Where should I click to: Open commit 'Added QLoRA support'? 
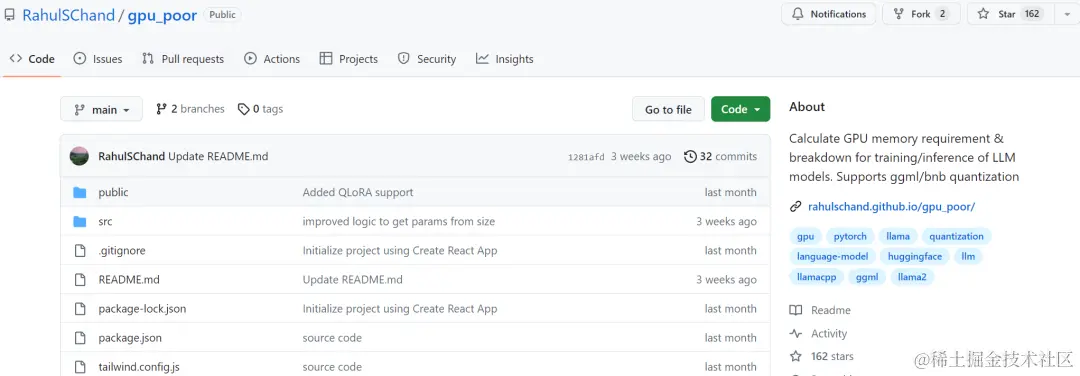(358, 192)
